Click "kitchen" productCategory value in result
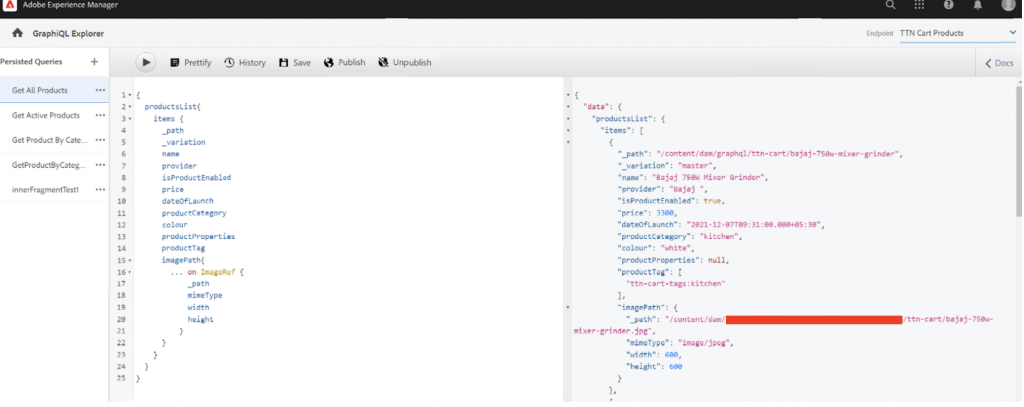 tap(720, 236)
